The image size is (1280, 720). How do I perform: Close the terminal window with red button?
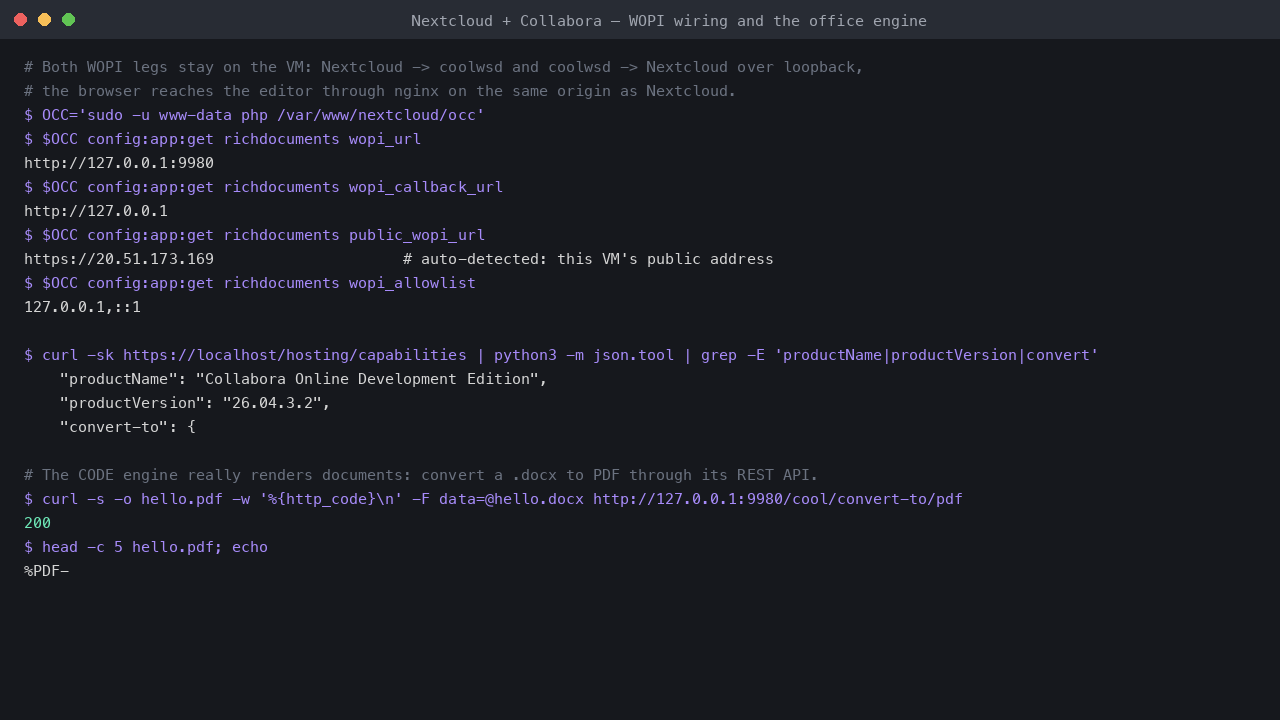(20, 20)
